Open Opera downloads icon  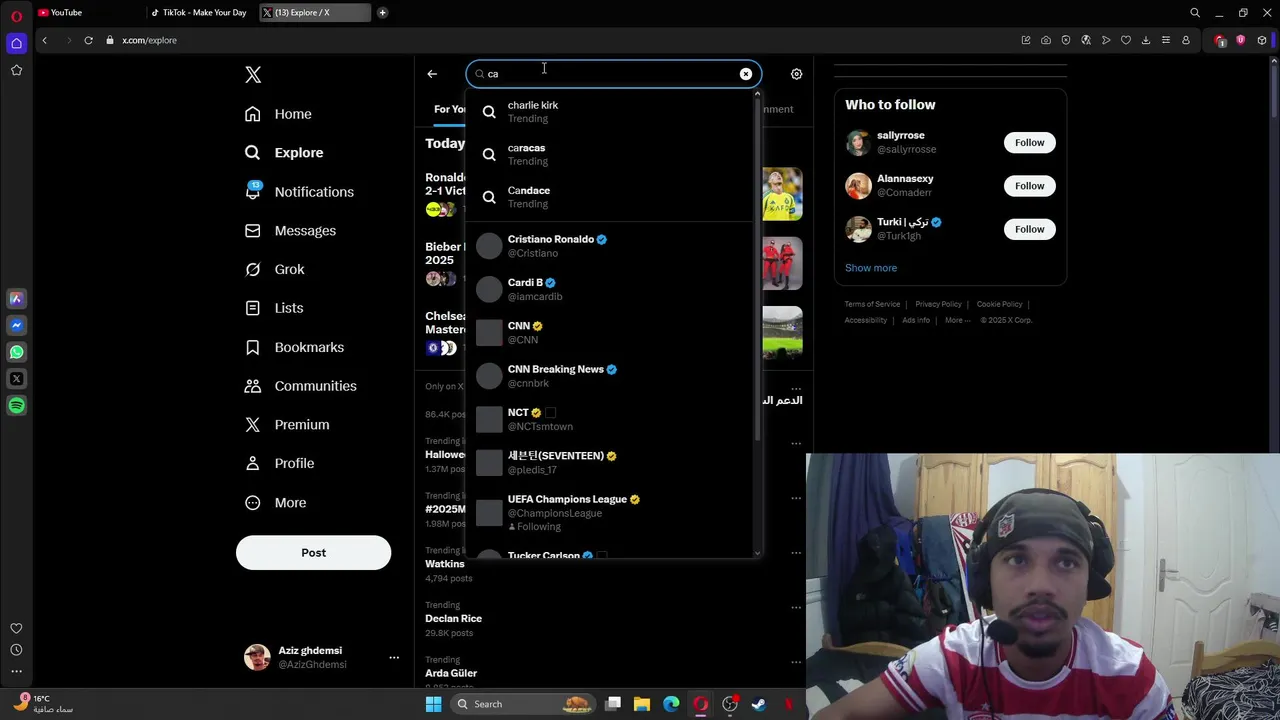tap(1146, 40)
